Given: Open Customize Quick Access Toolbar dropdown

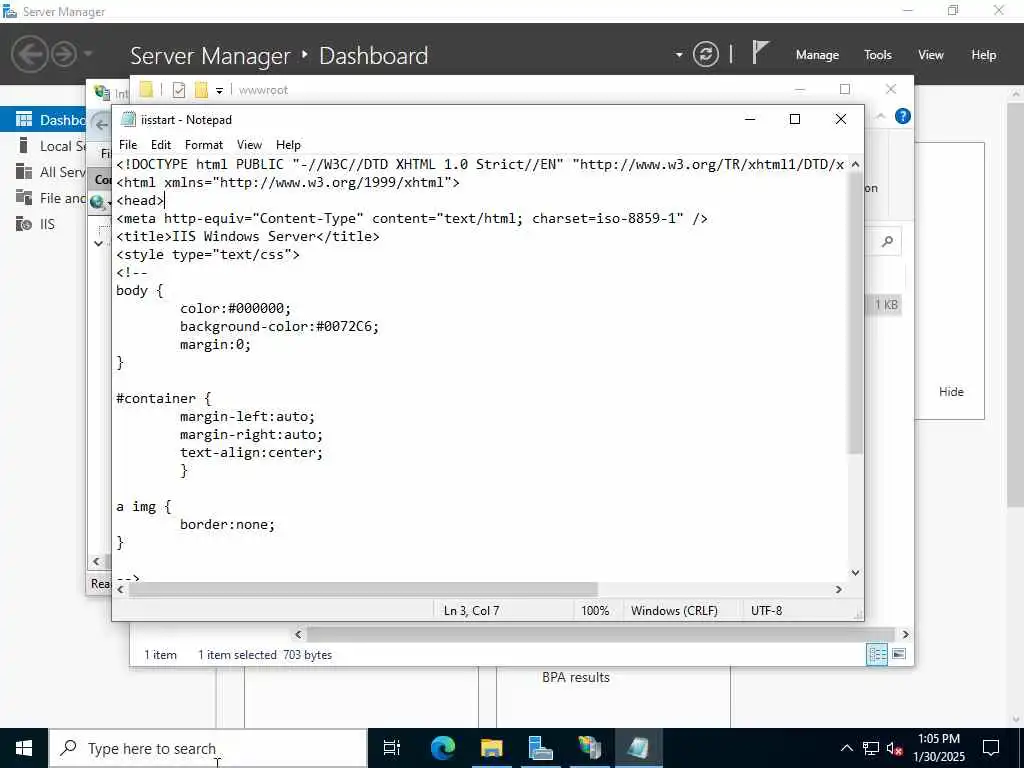Looking at the screenshot, I should [219, 91].
